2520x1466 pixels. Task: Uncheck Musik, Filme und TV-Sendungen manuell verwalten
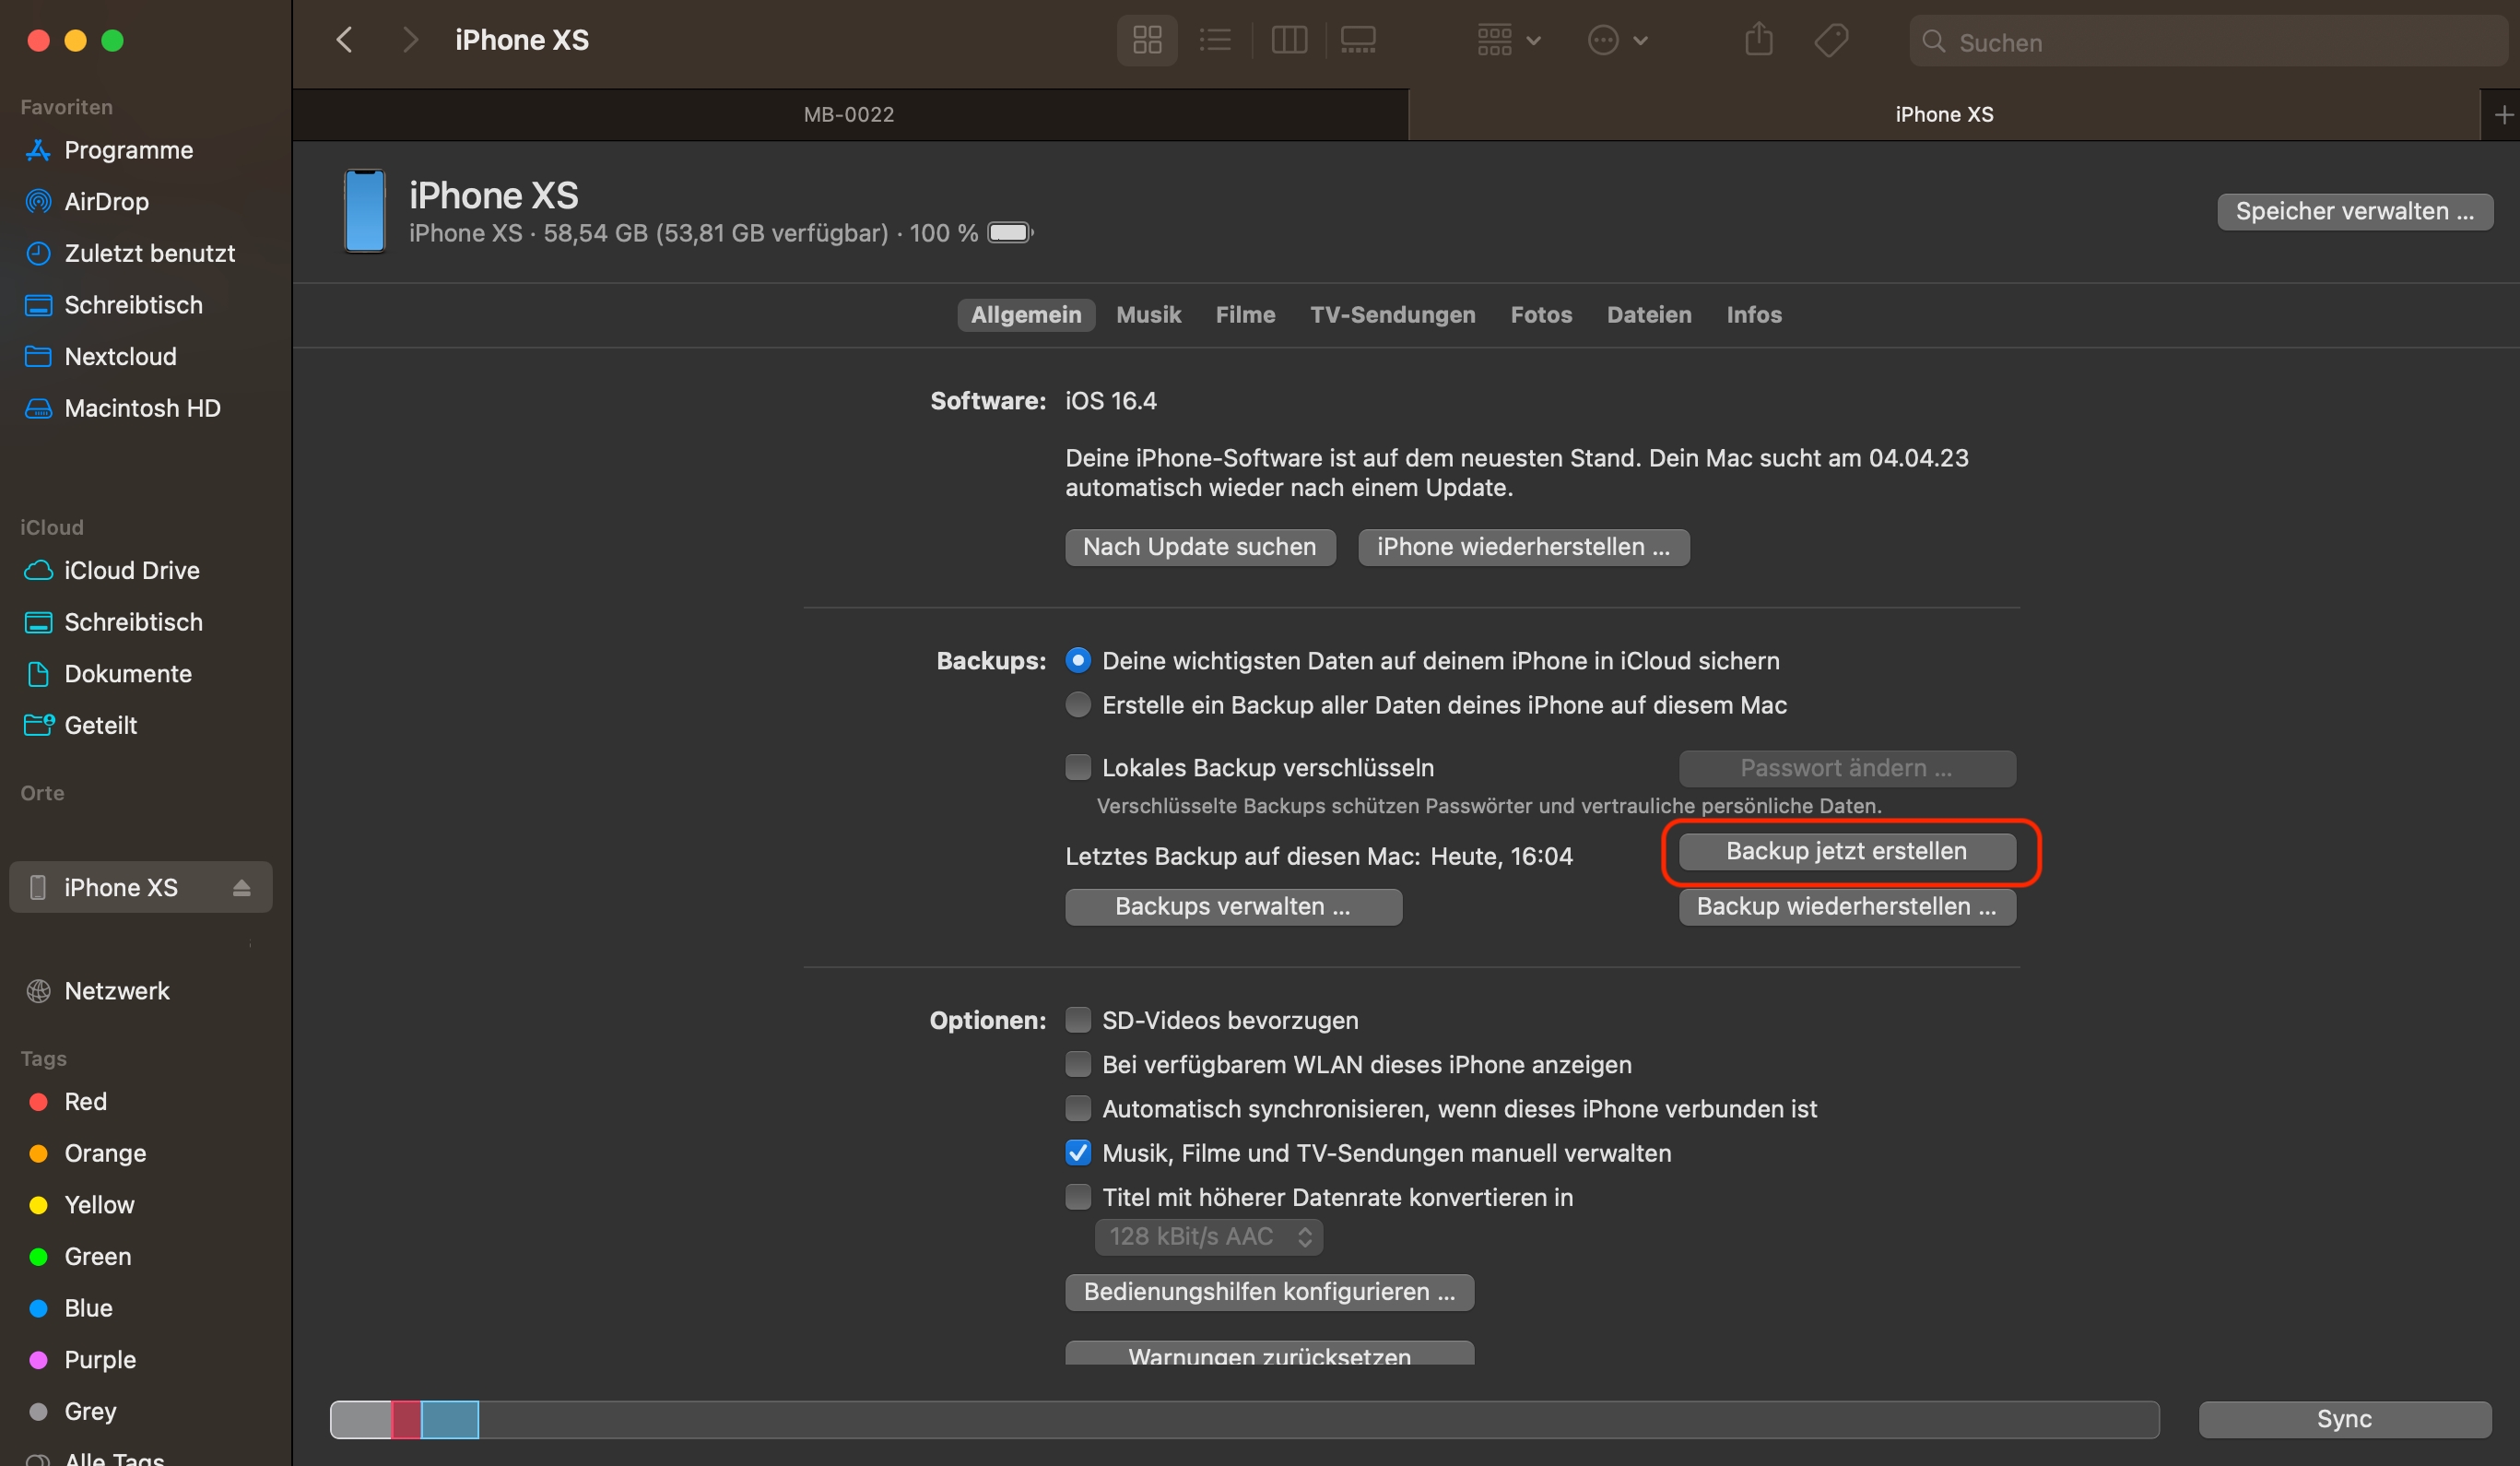click(1078, 1152)
